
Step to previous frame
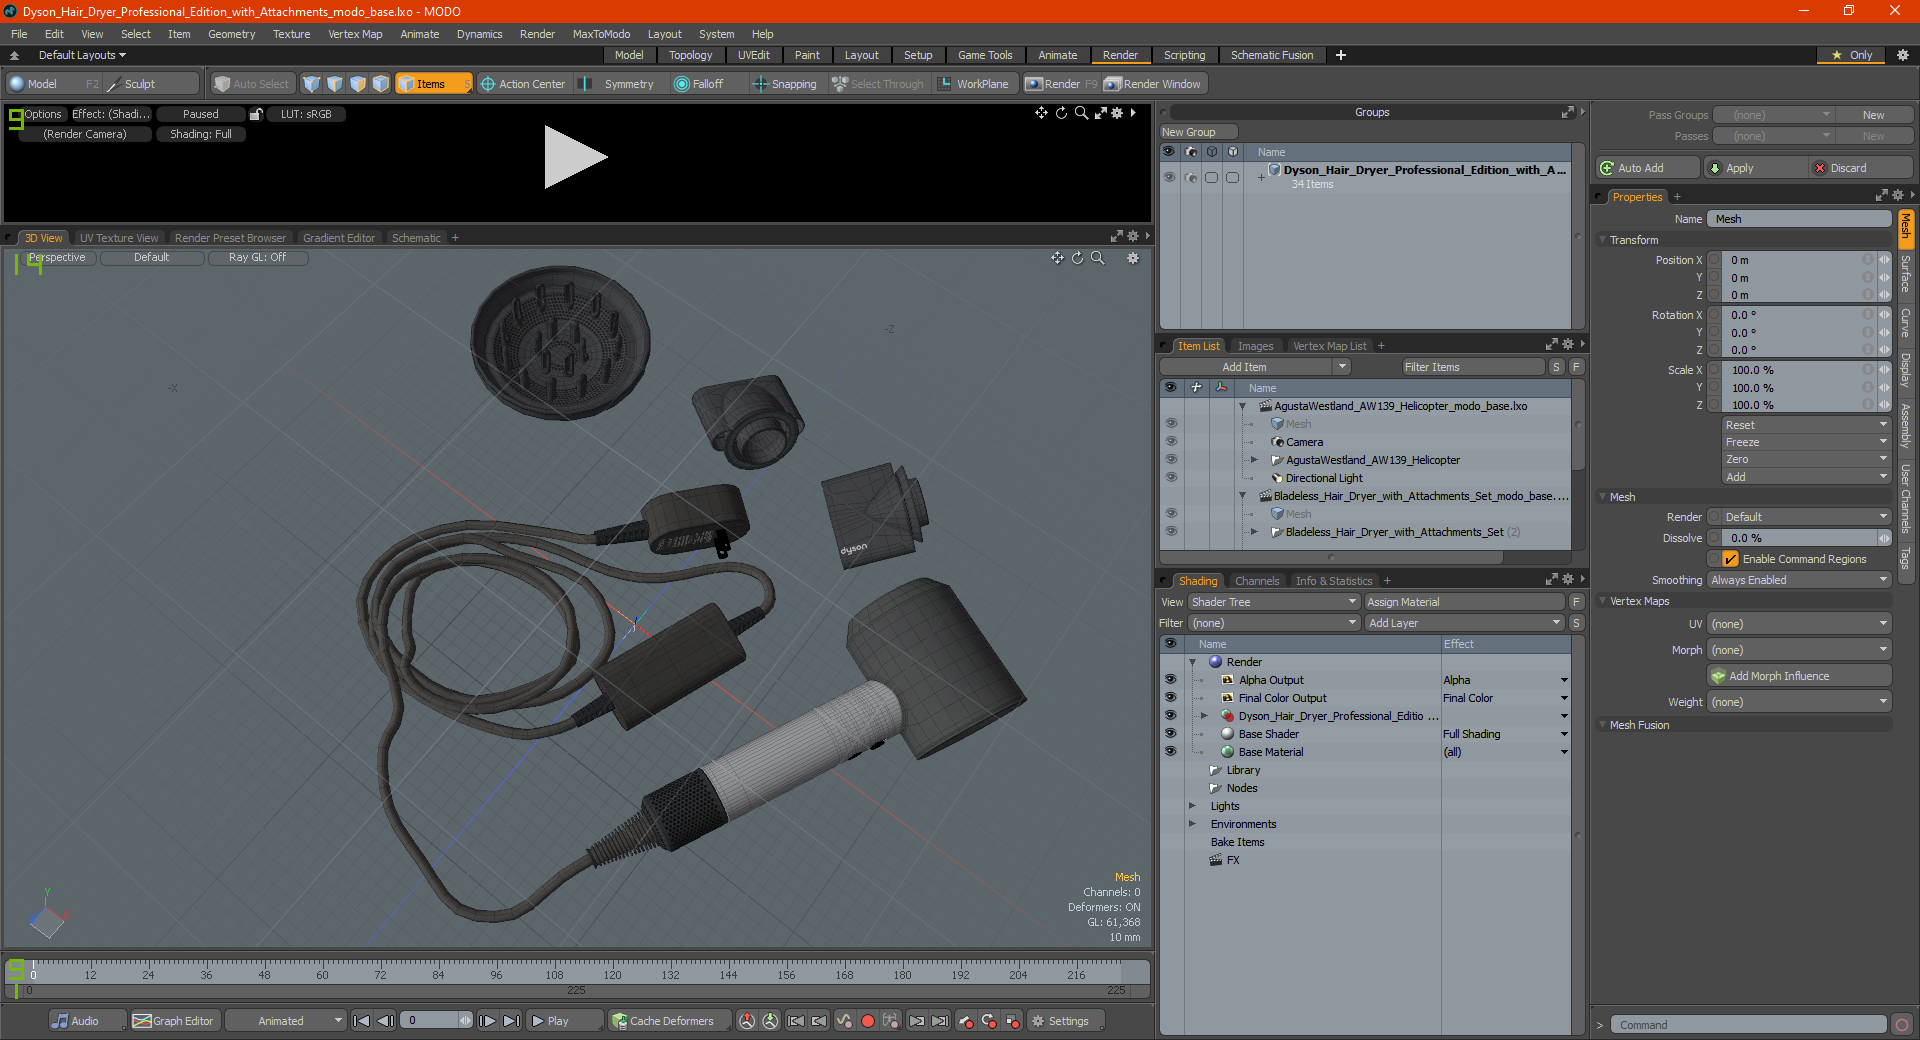[385, 1021]
